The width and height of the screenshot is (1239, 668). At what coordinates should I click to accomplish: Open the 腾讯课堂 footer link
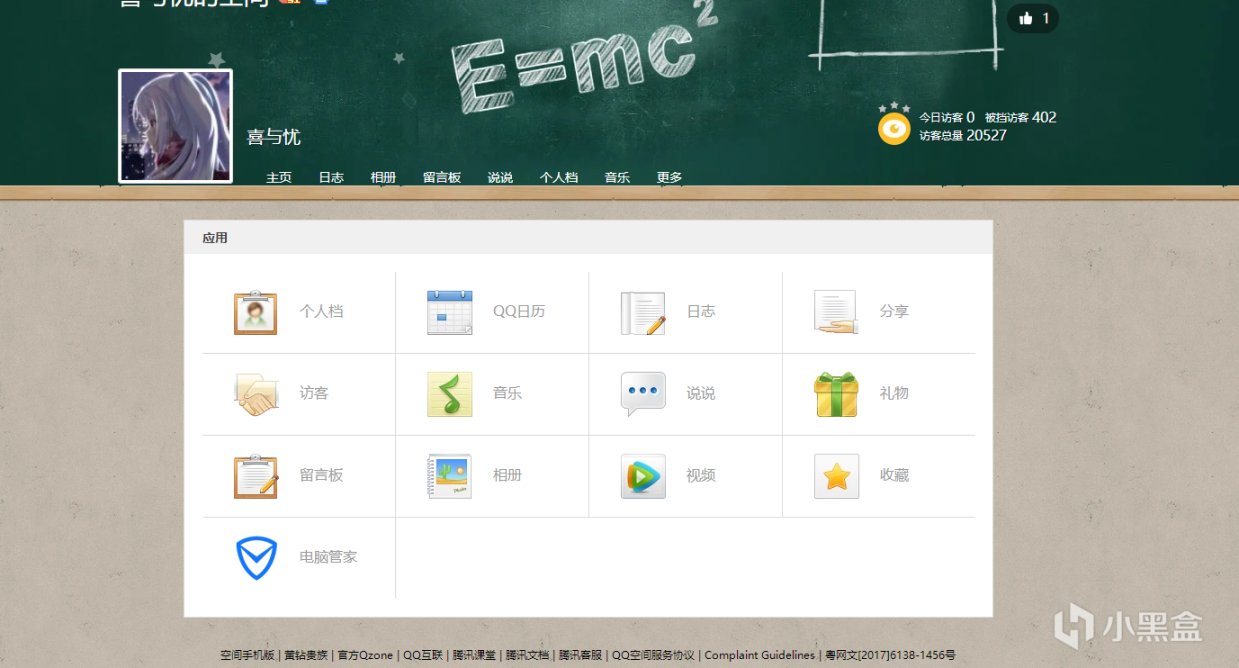point(474,655)
